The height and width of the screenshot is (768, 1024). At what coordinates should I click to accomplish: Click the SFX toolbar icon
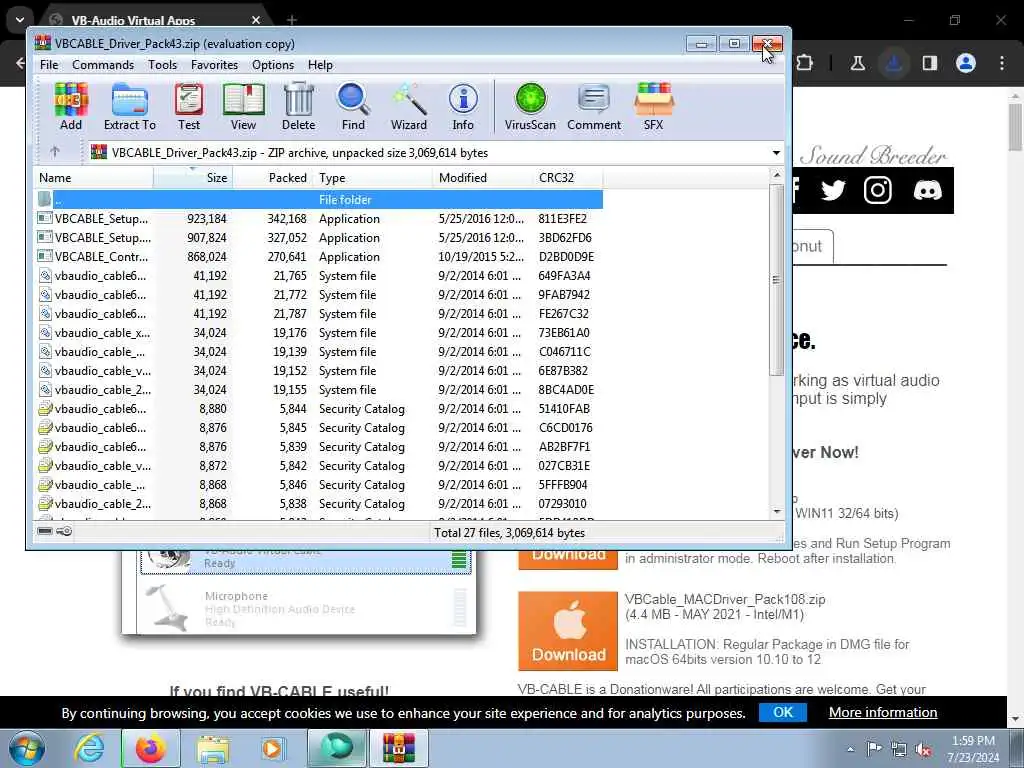click(x=653, y=106)
